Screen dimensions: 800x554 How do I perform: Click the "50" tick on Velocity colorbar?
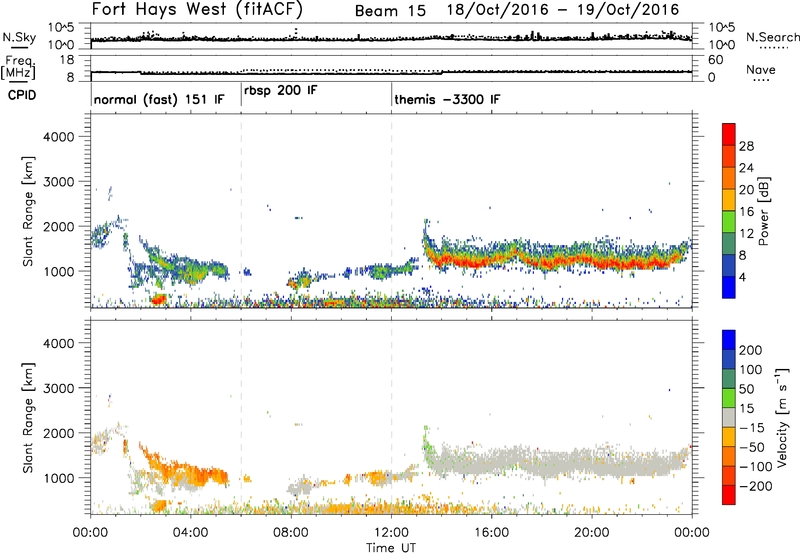(x=746, y=389)
